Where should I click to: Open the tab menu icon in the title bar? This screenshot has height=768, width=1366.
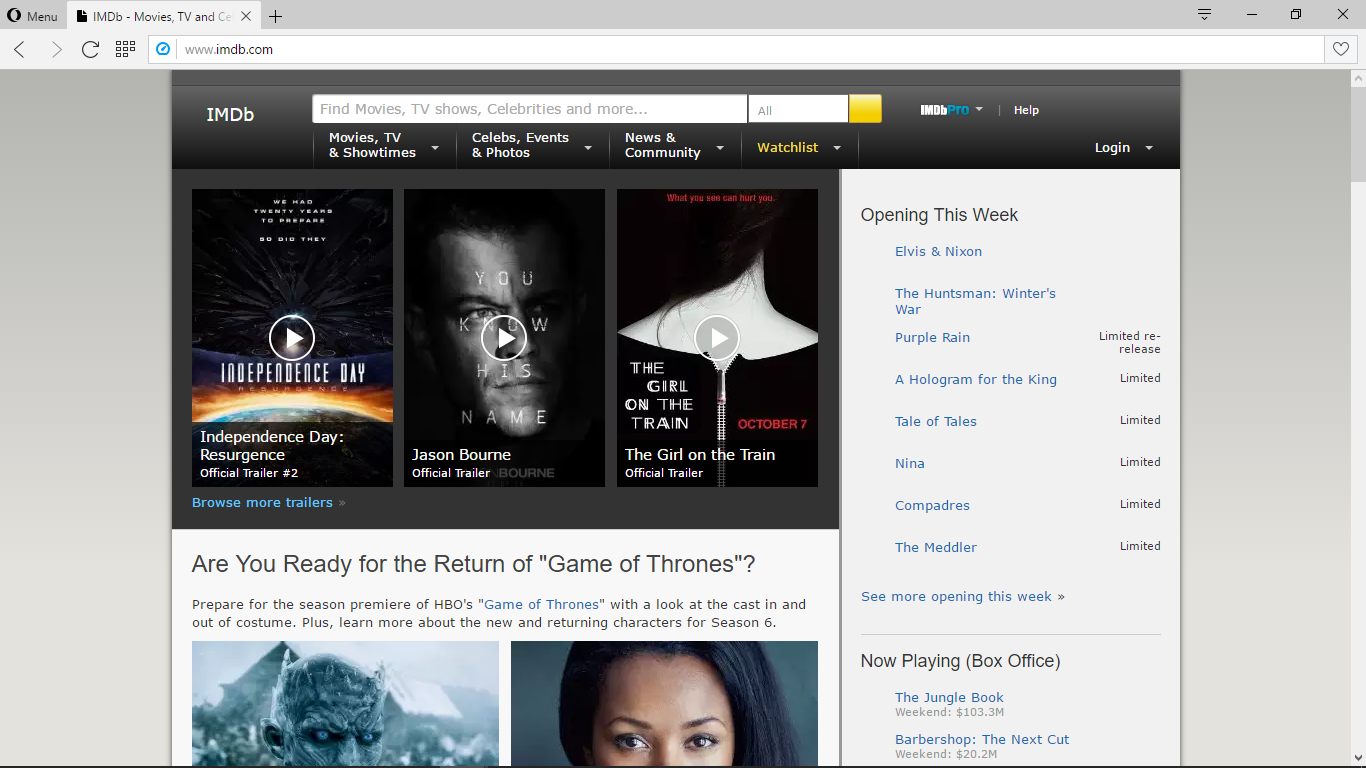pos(1204,14)
